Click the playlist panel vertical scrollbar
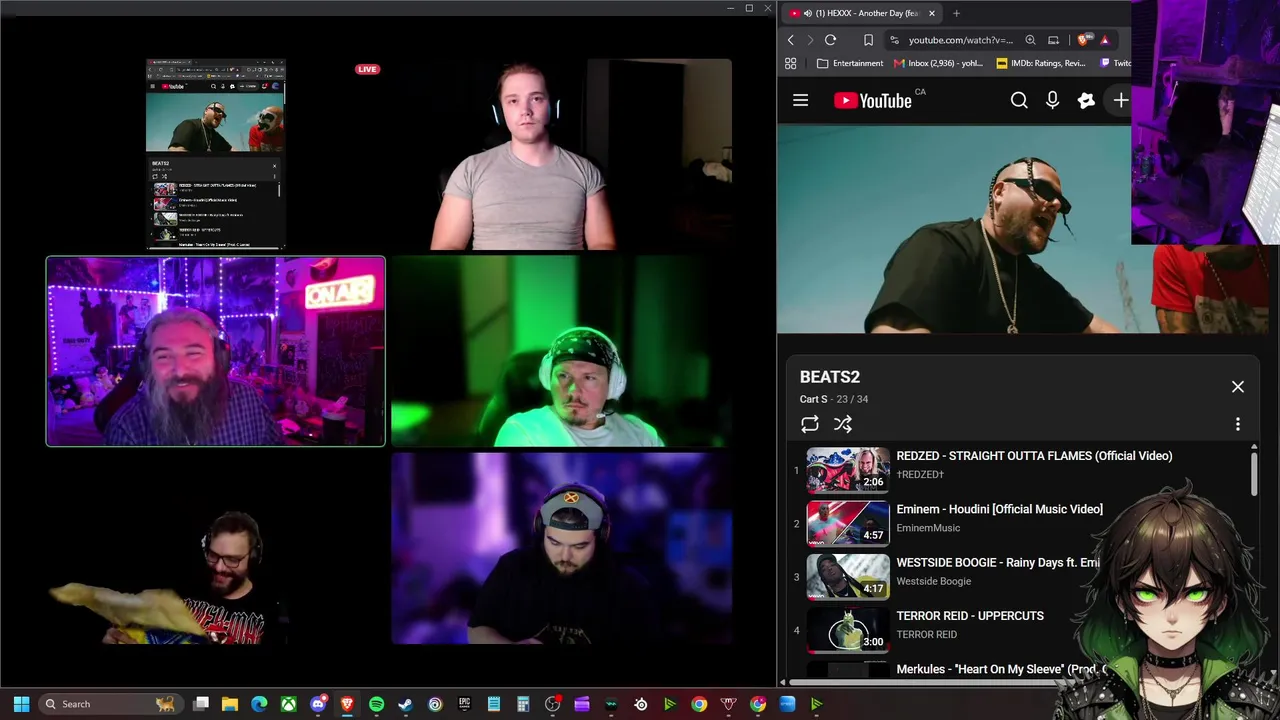The image size is (1280, 720). [1254, 472]
